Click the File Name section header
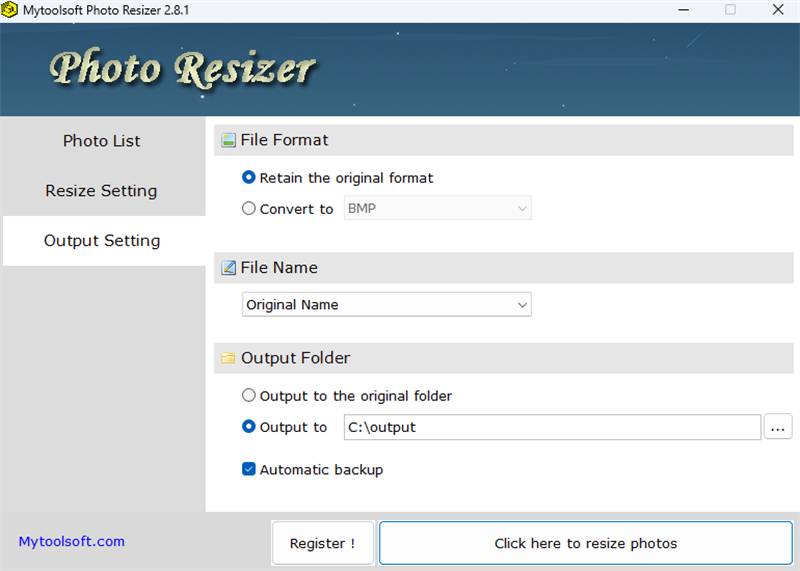Screen dimensions: 800x571 504,268
